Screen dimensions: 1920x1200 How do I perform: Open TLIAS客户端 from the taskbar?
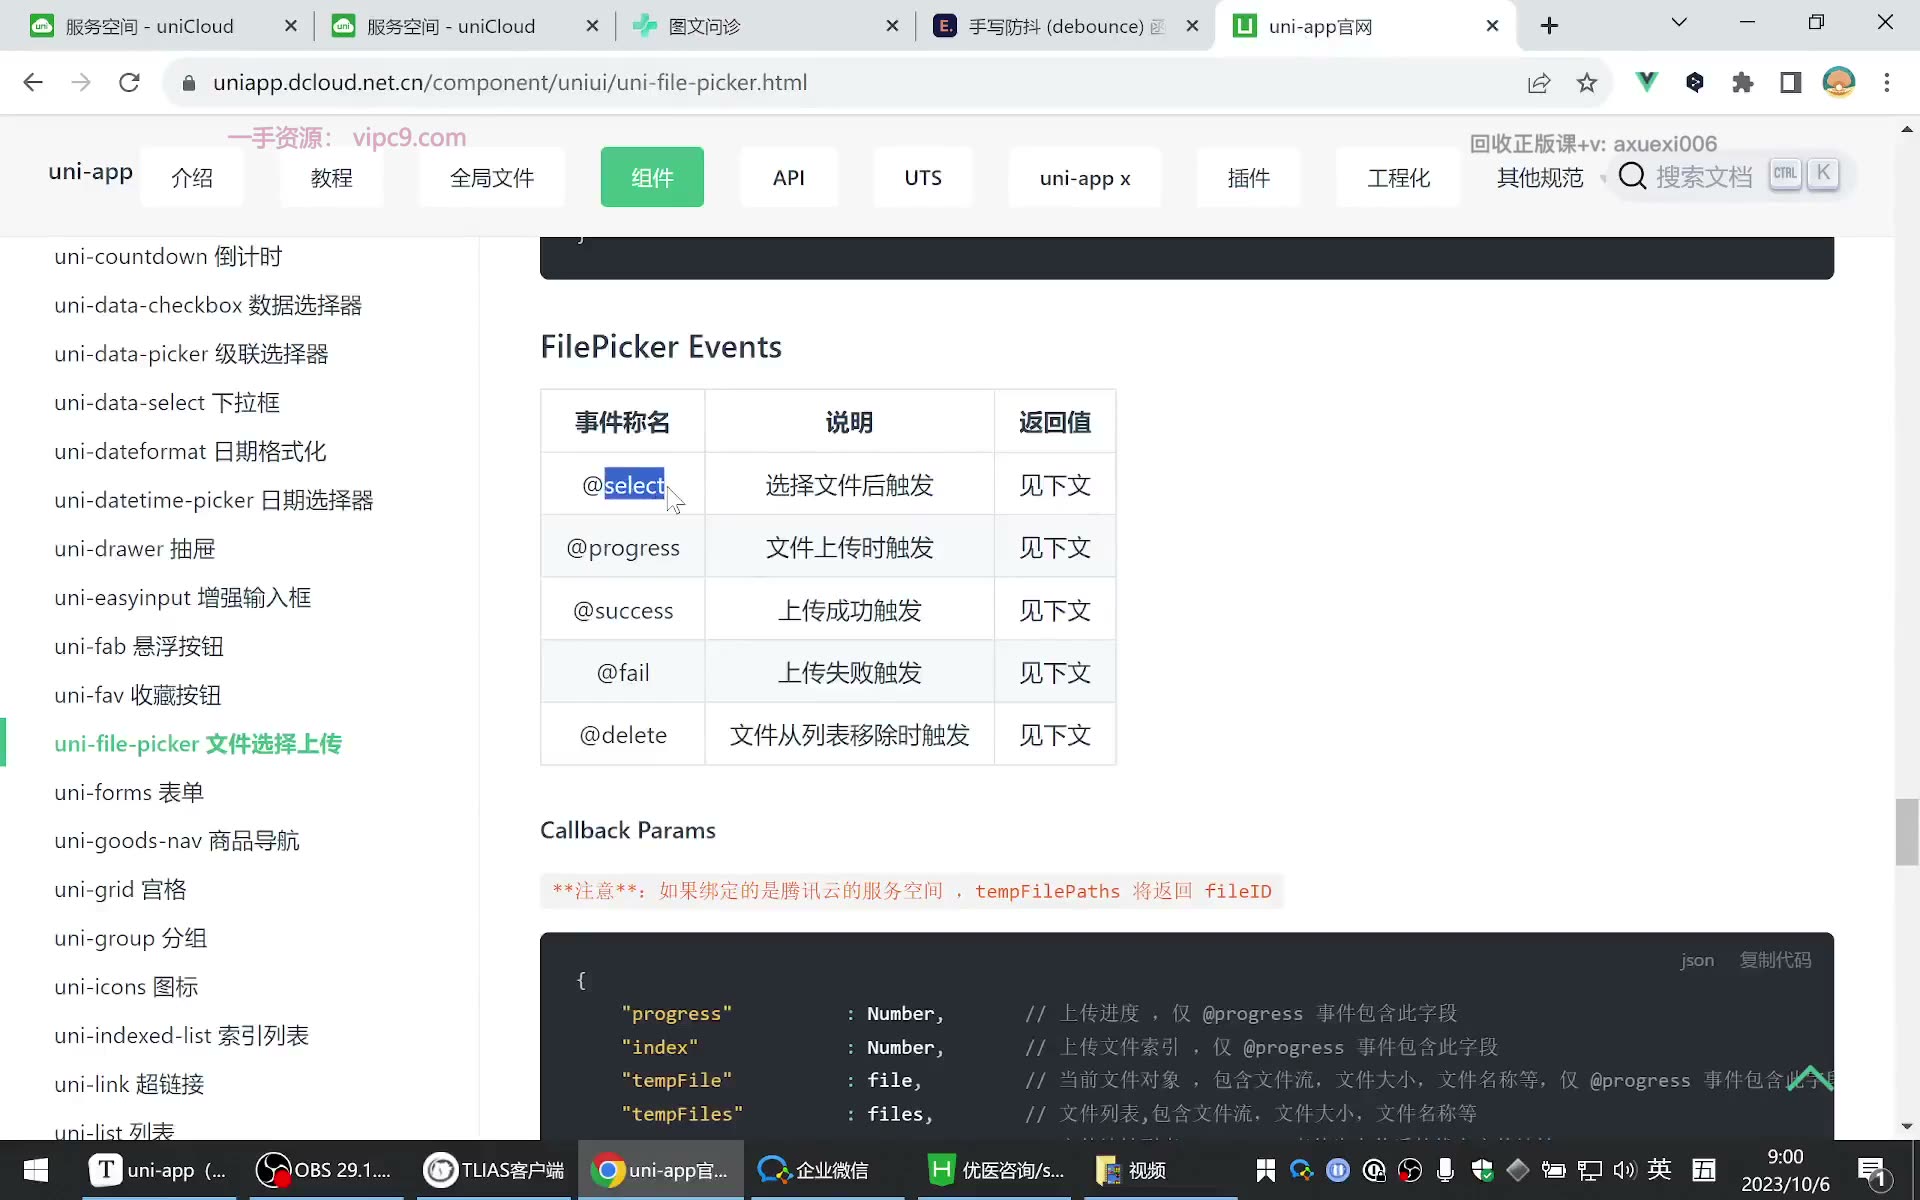[494, 1170]
